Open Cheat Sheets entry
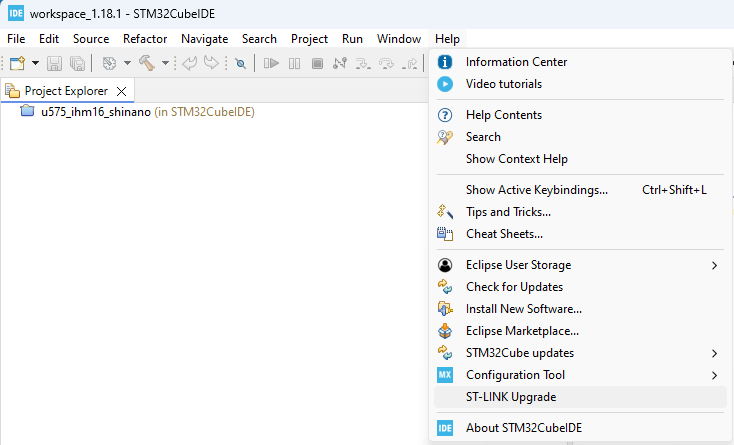This screenshot has height=445, width=734. coord(580,233)
